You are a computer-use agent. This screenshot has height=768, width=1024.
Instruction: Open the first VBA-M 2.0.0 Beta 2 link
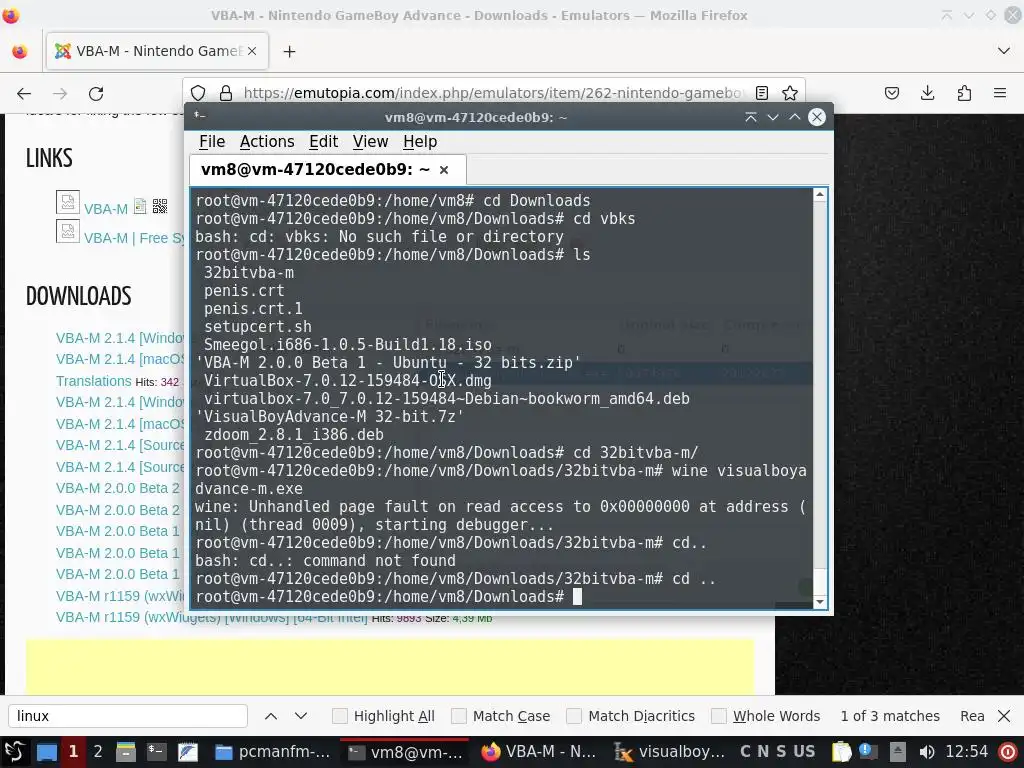pyautogui.click(x=118, y=488)
